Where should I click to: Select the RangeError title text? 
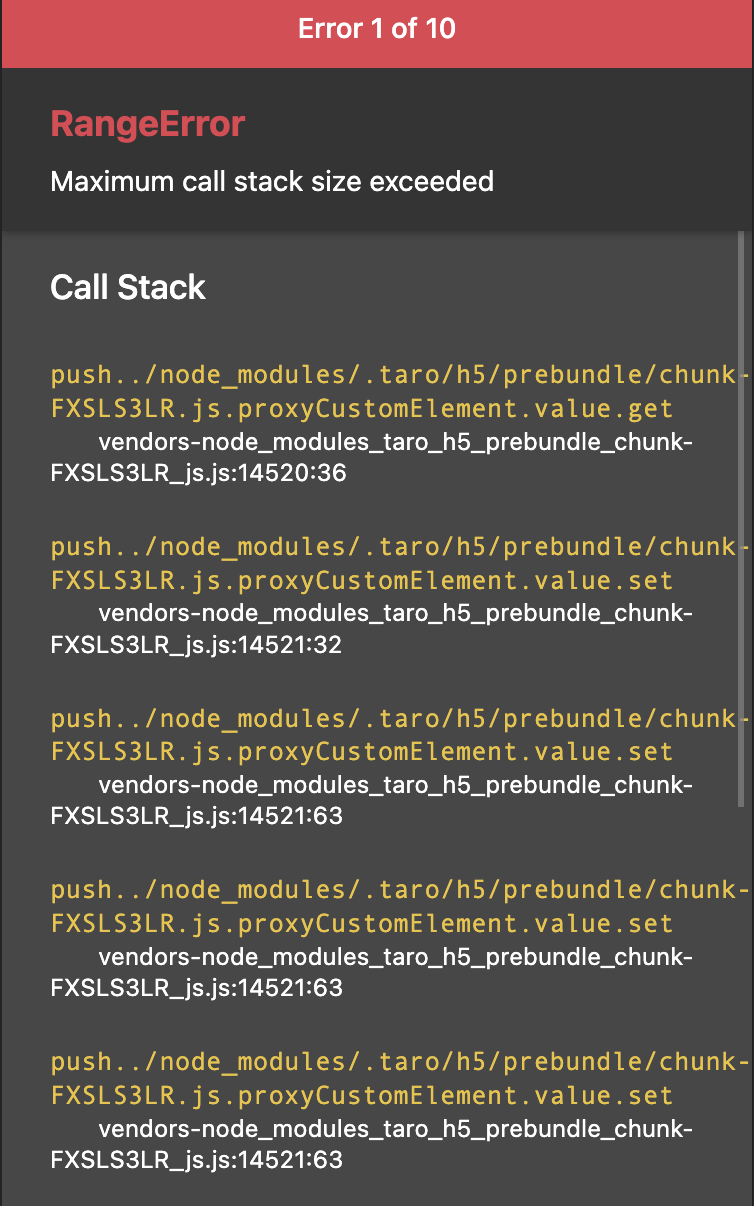(x=147, y=123)
